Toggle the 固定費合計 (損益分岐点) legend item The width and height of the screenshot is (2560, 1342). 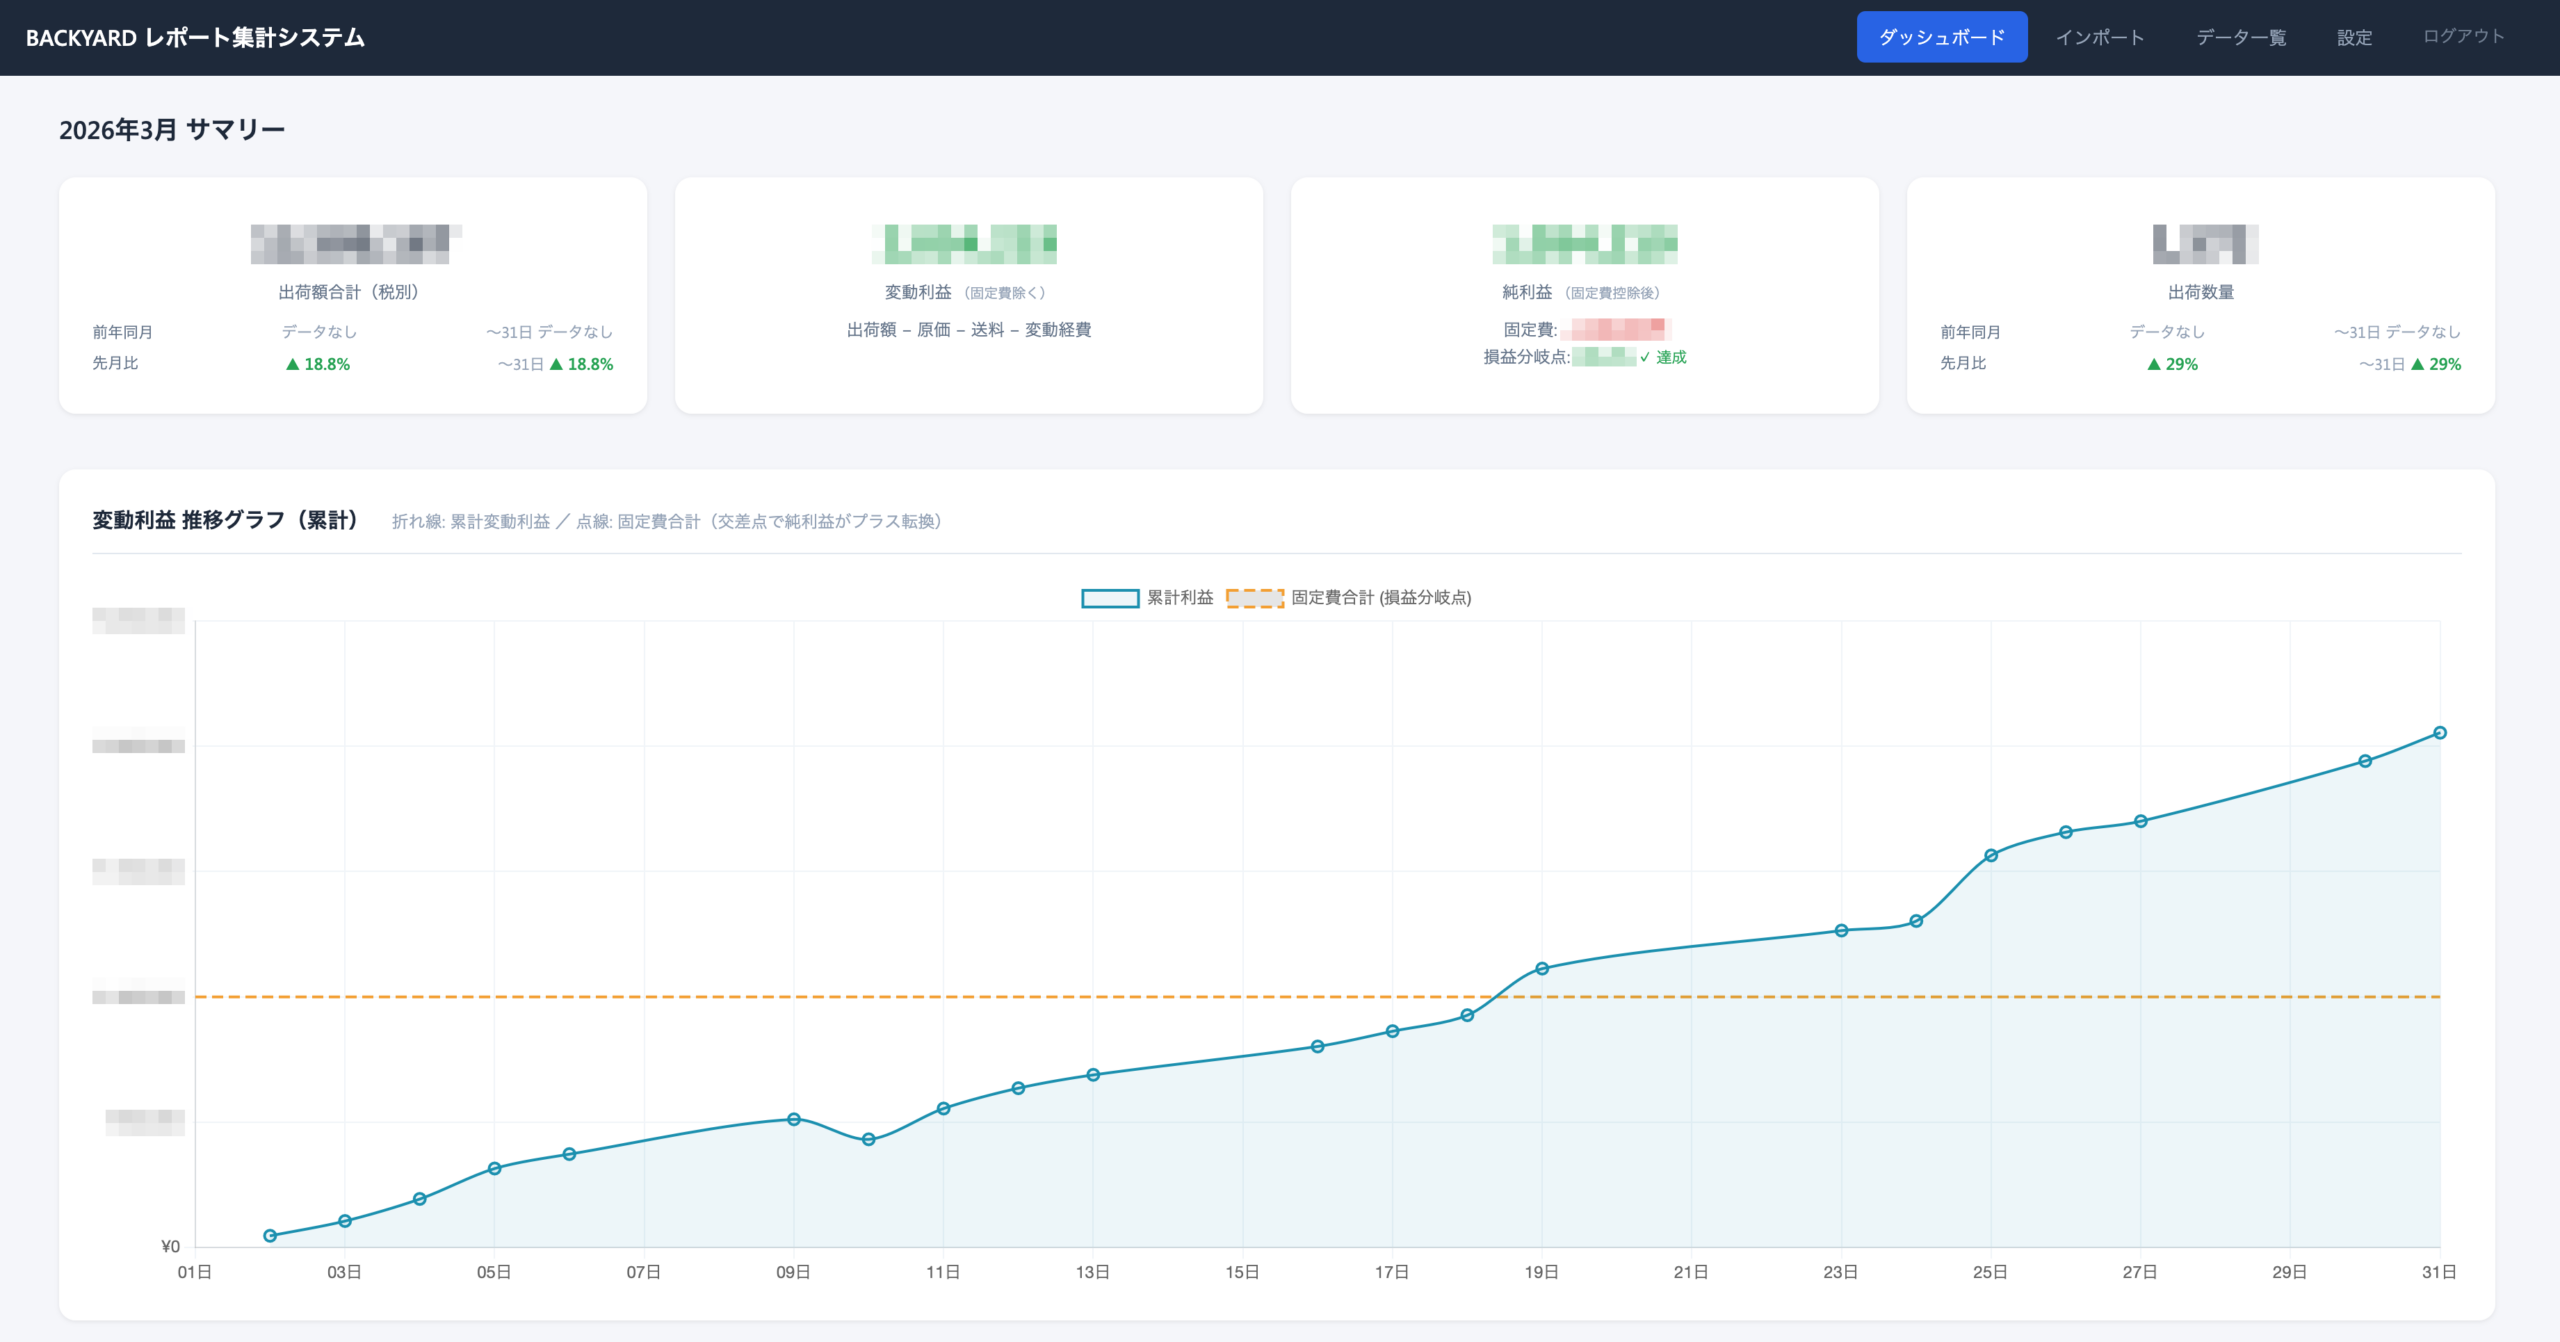coord(1380,598)
